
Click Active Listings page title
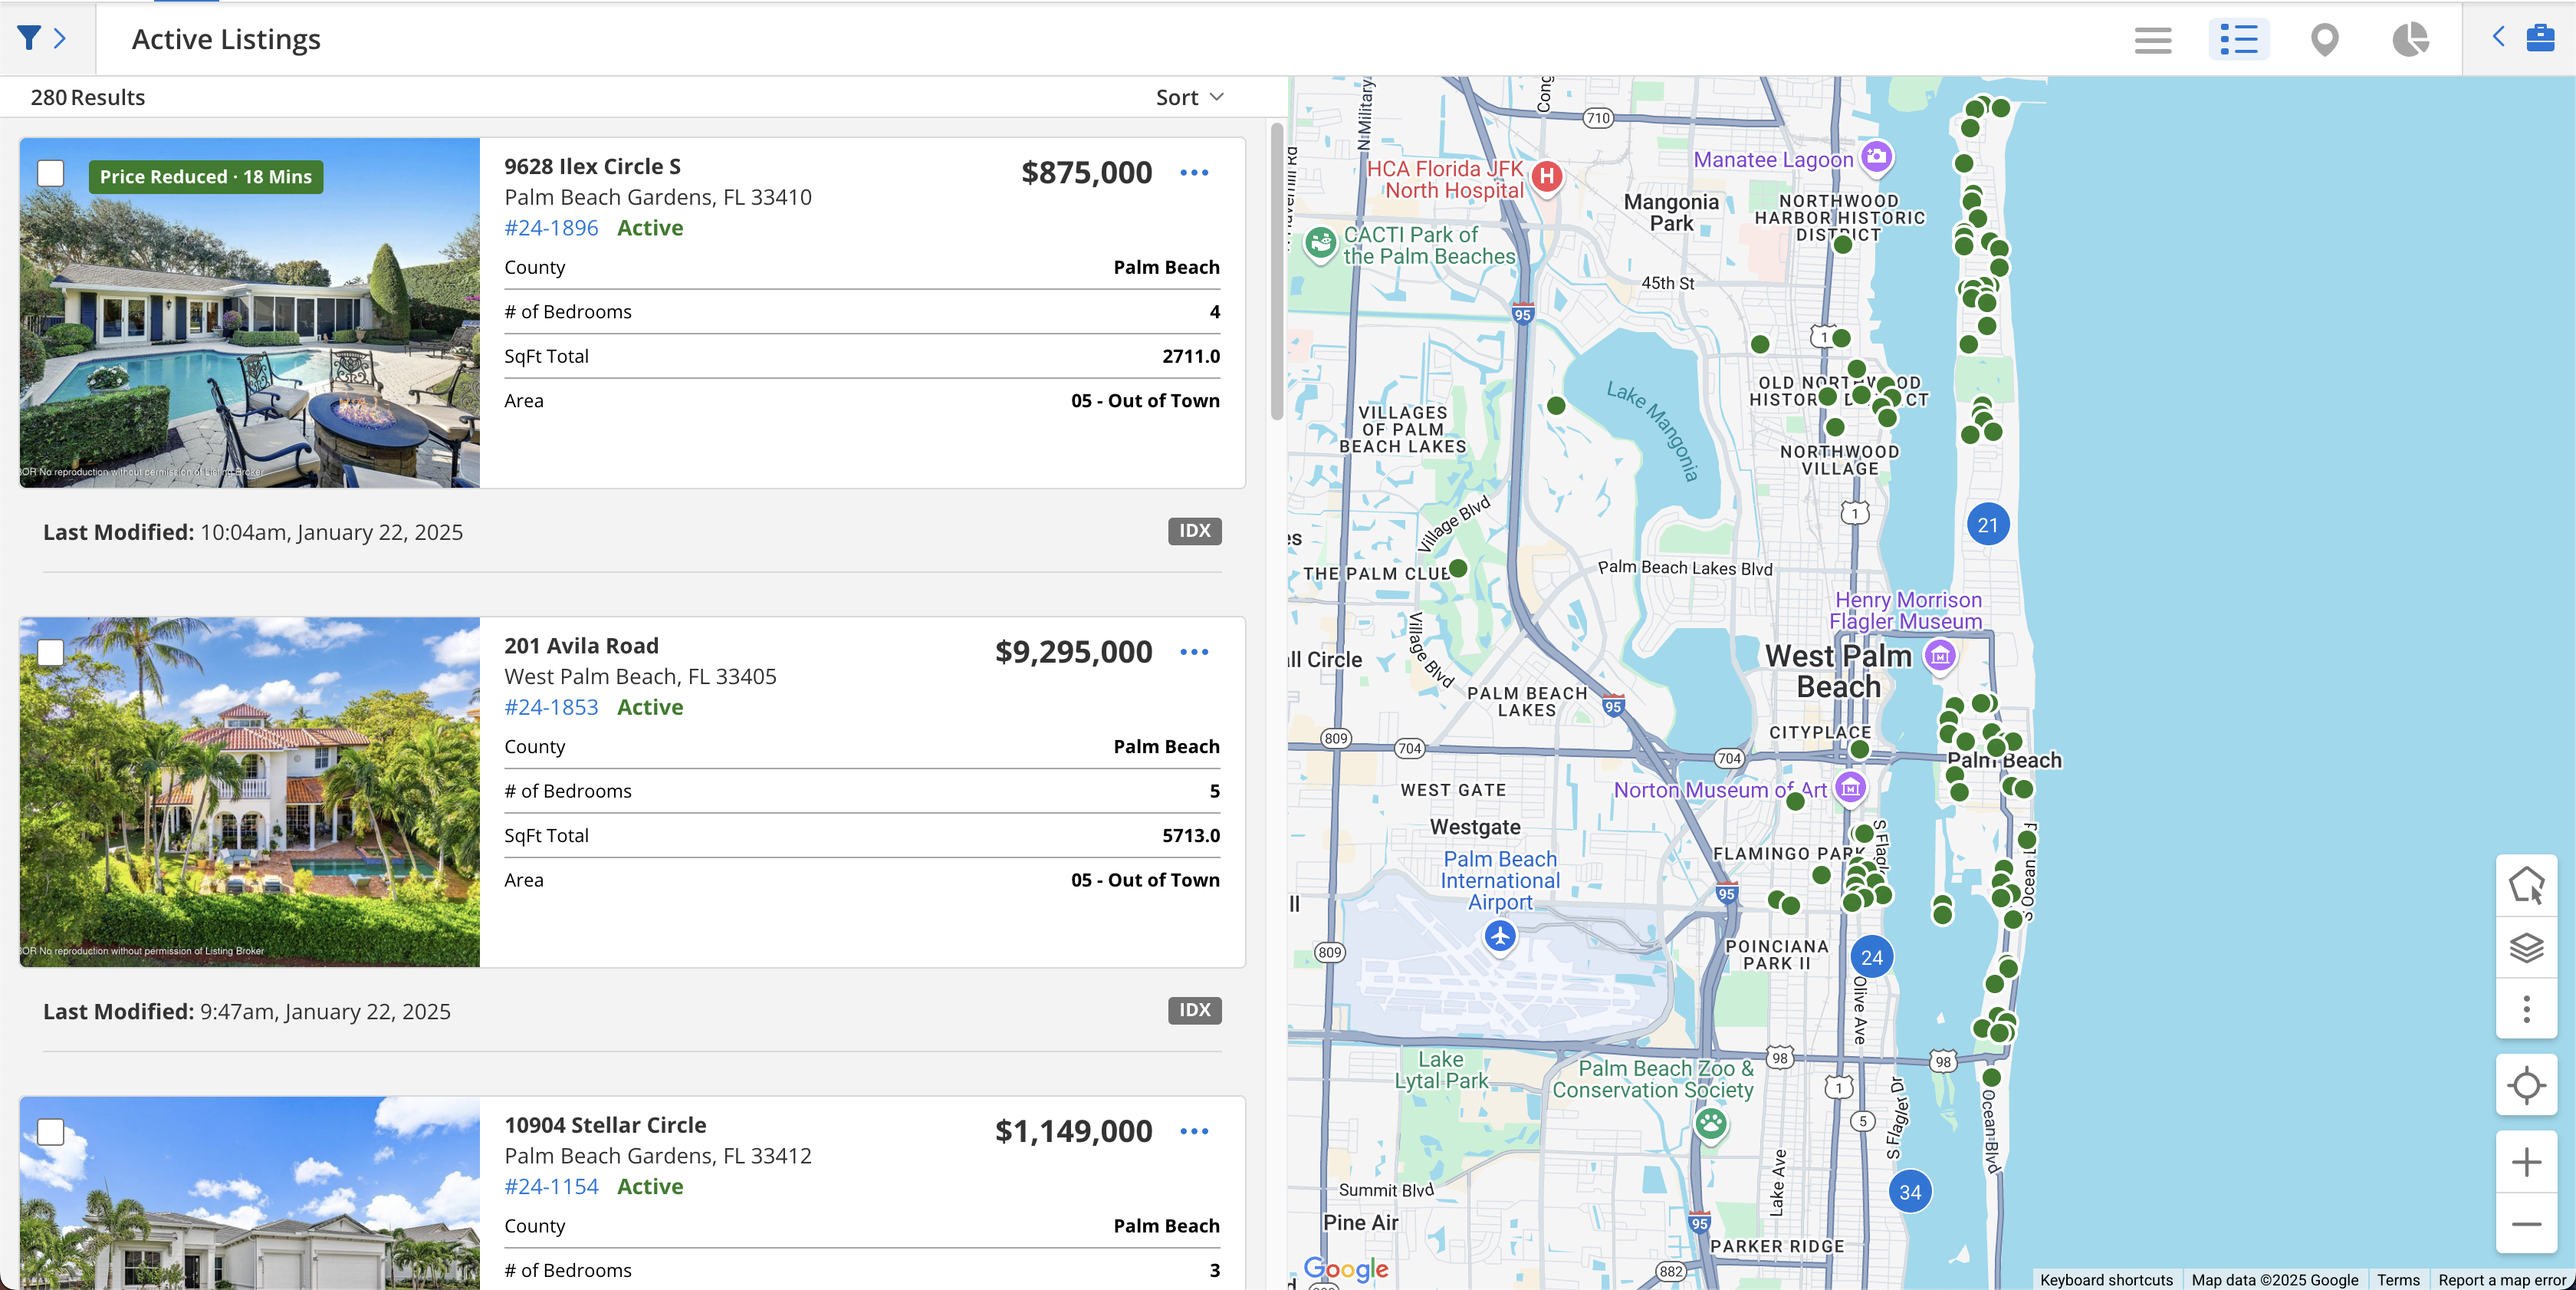point(226,39)
